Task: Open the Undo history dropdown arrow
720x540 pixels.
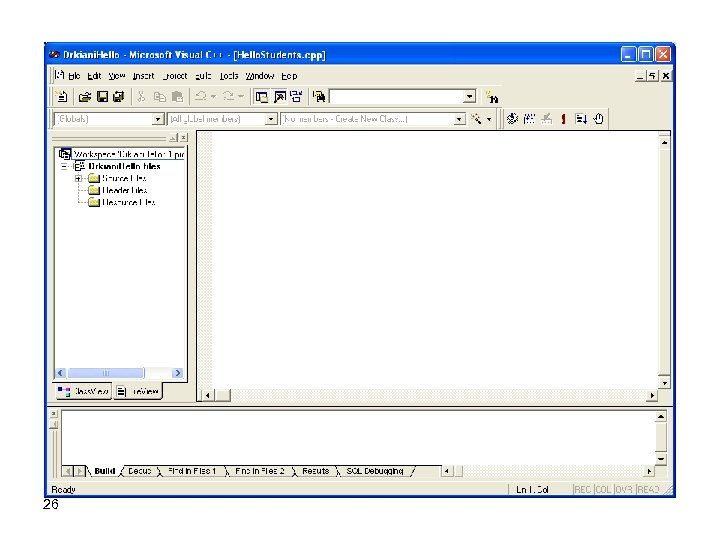Action: (x=214, y=96)
